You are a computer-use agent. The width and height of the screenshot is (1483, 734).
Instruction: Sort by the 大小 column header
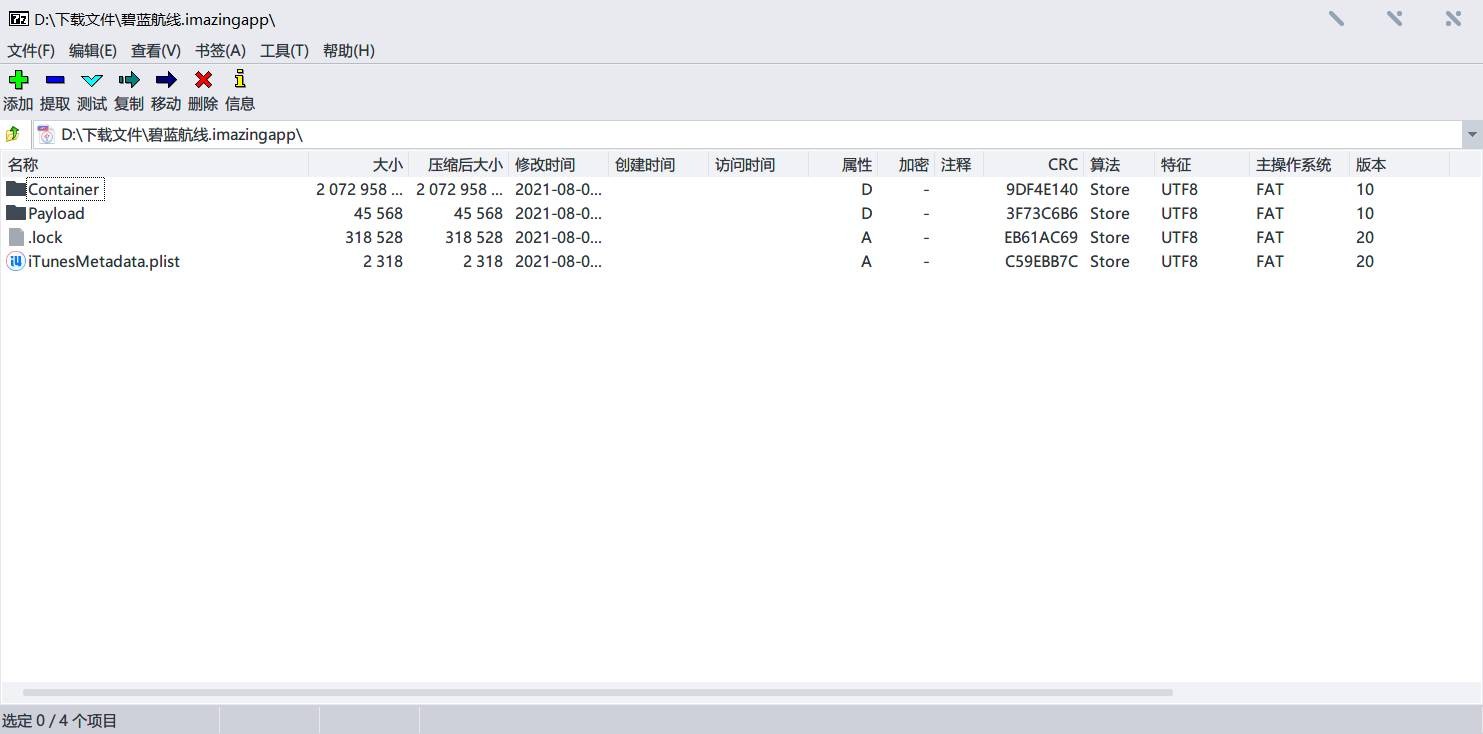tap(387, 165)
